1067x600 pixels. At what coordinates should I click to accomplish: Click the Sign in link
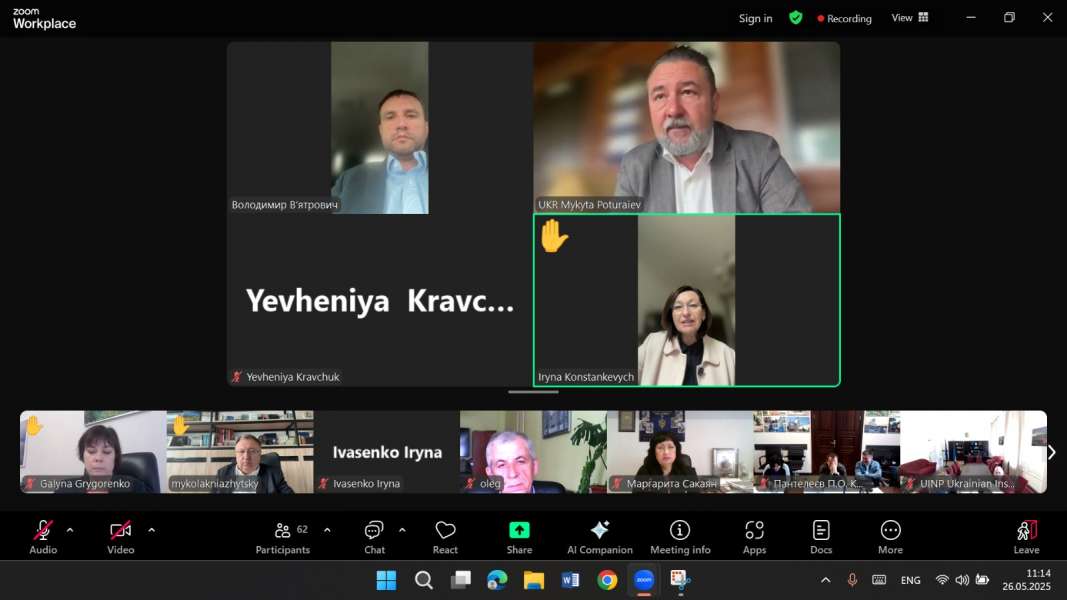(x=755, y=18)
